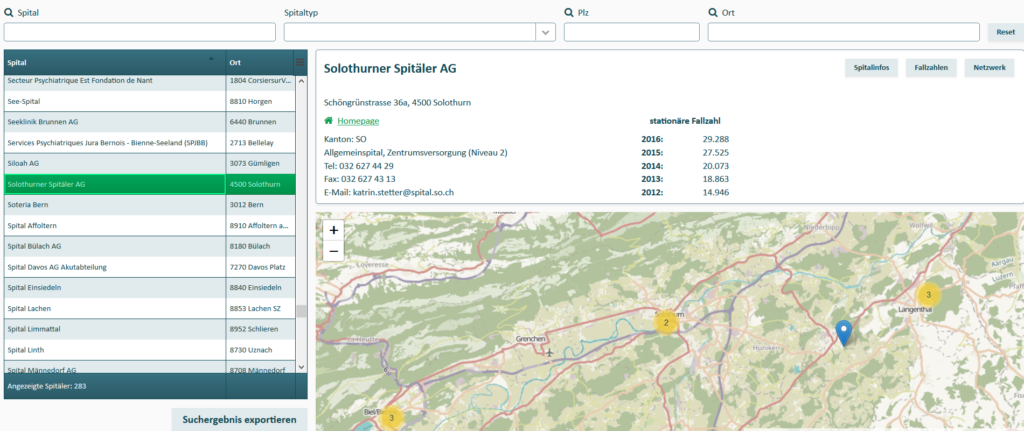
Task: Open cluster marker 3 near Biel
Action: (x=391, y=417)
